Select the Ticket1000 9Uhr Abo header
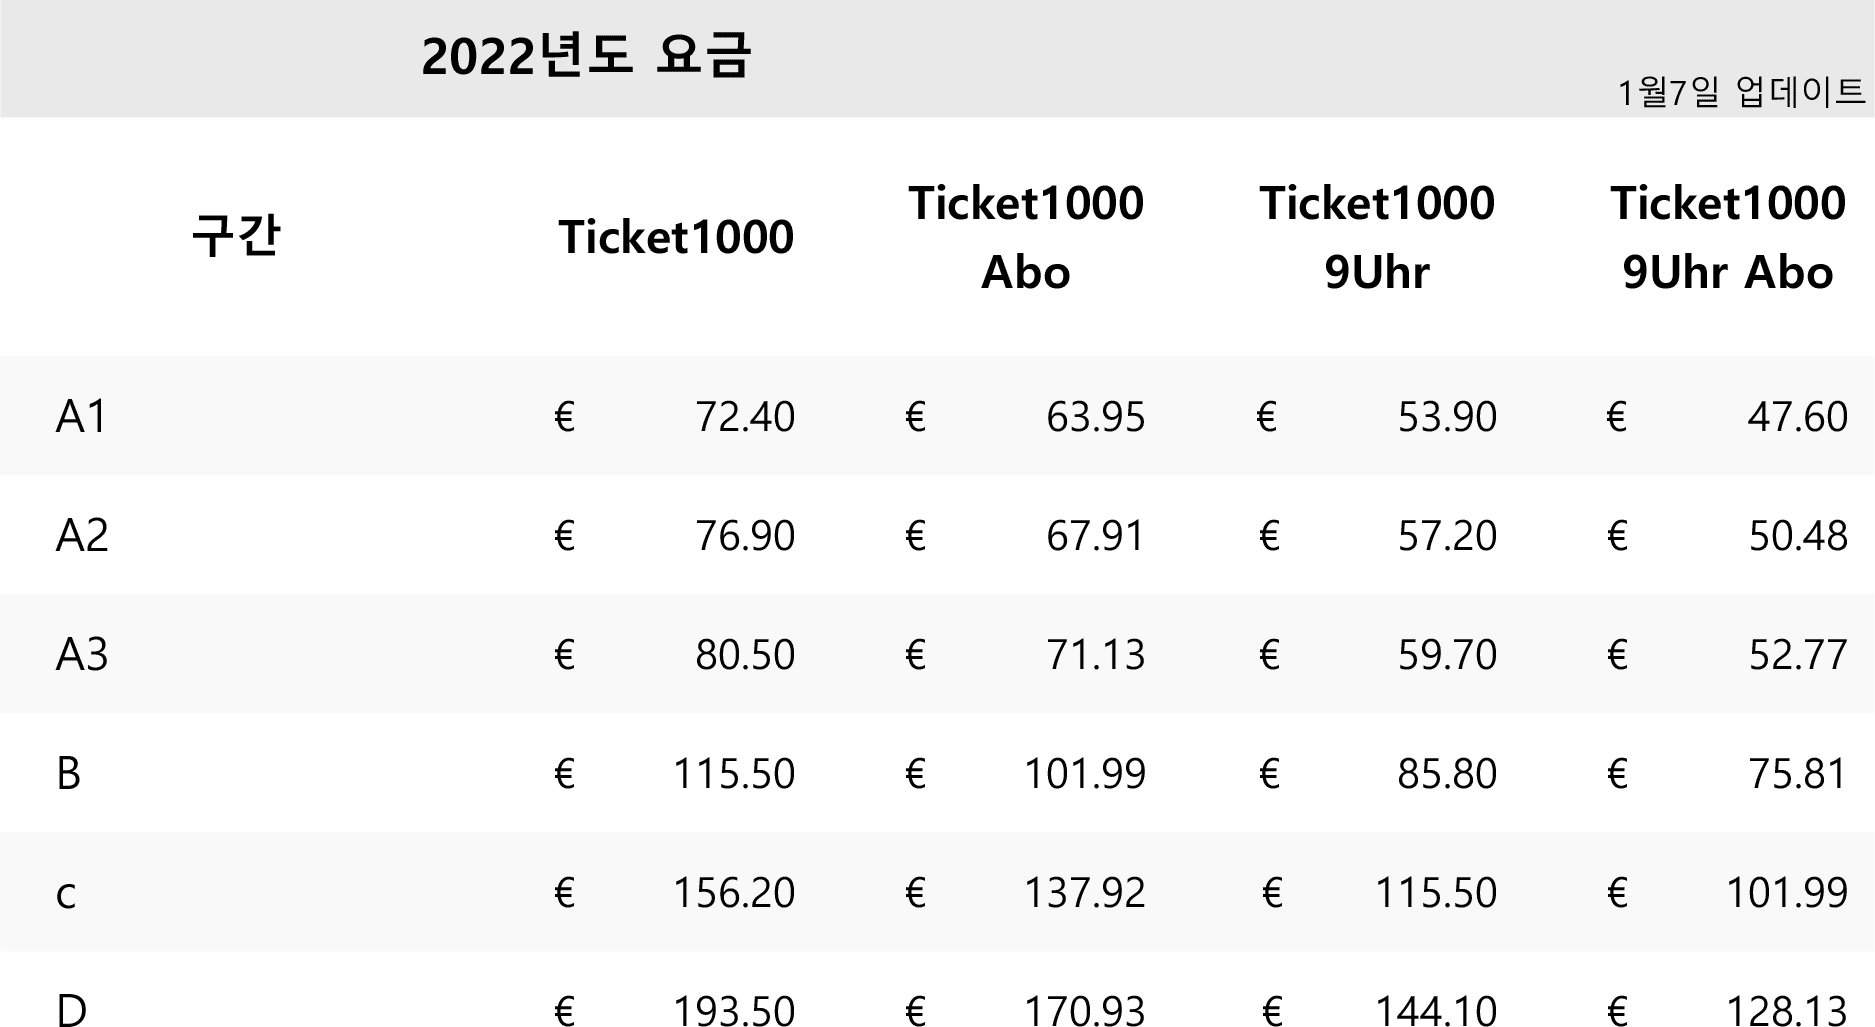1875x1027 pixels. tap(1728, 237)
